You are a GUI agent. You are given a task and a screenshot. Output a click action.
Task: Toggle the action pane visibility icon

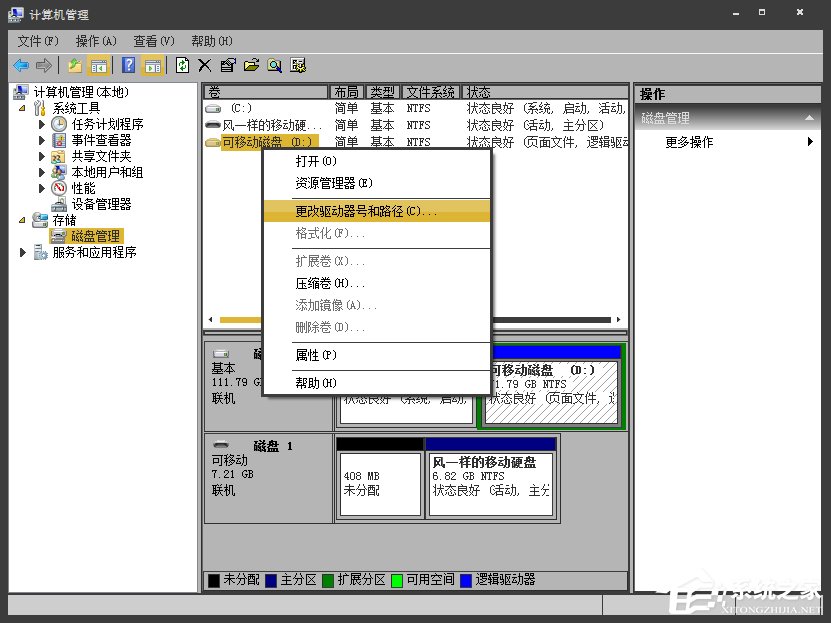tap(153, 65)
